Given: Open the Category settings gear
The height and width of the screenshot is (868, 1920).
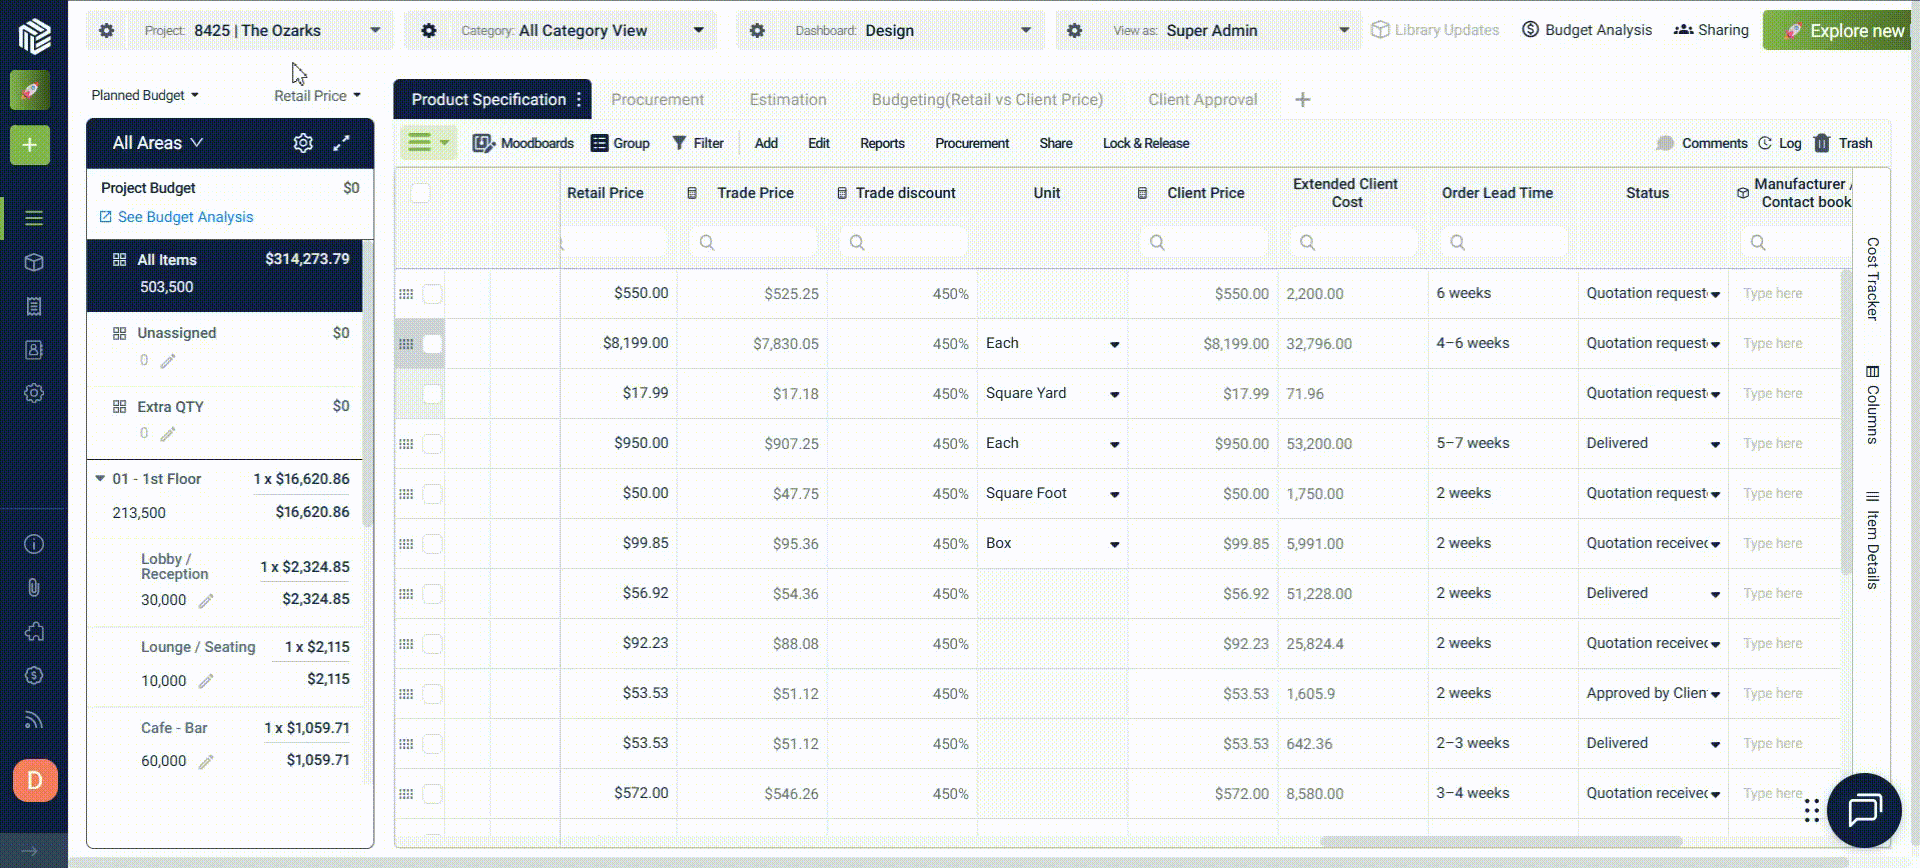Looking at the screenshot, I should (x=428, y=31).
